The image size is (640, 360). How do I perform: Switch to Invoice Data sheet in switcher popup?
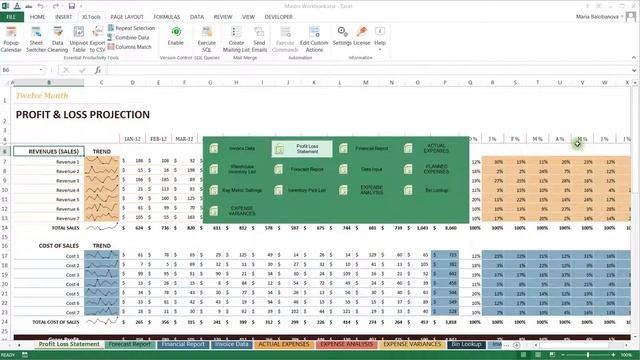coord(233,148)
